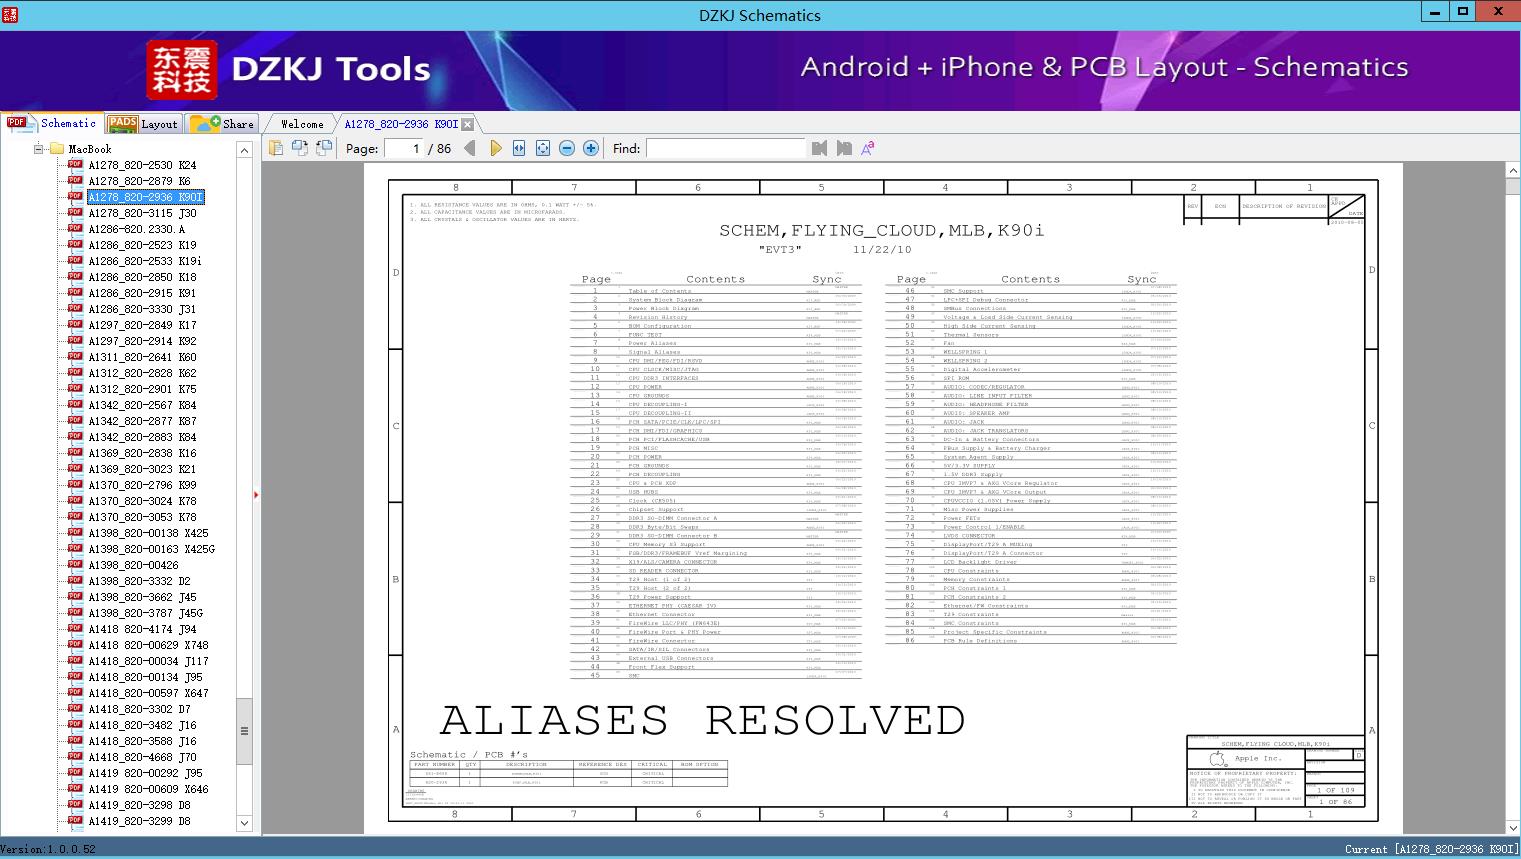Open A1286_820-2533 K19i schematic
Image resolution: width=1521 pixels, height=859 pixels.
click(x=144, y=261)
